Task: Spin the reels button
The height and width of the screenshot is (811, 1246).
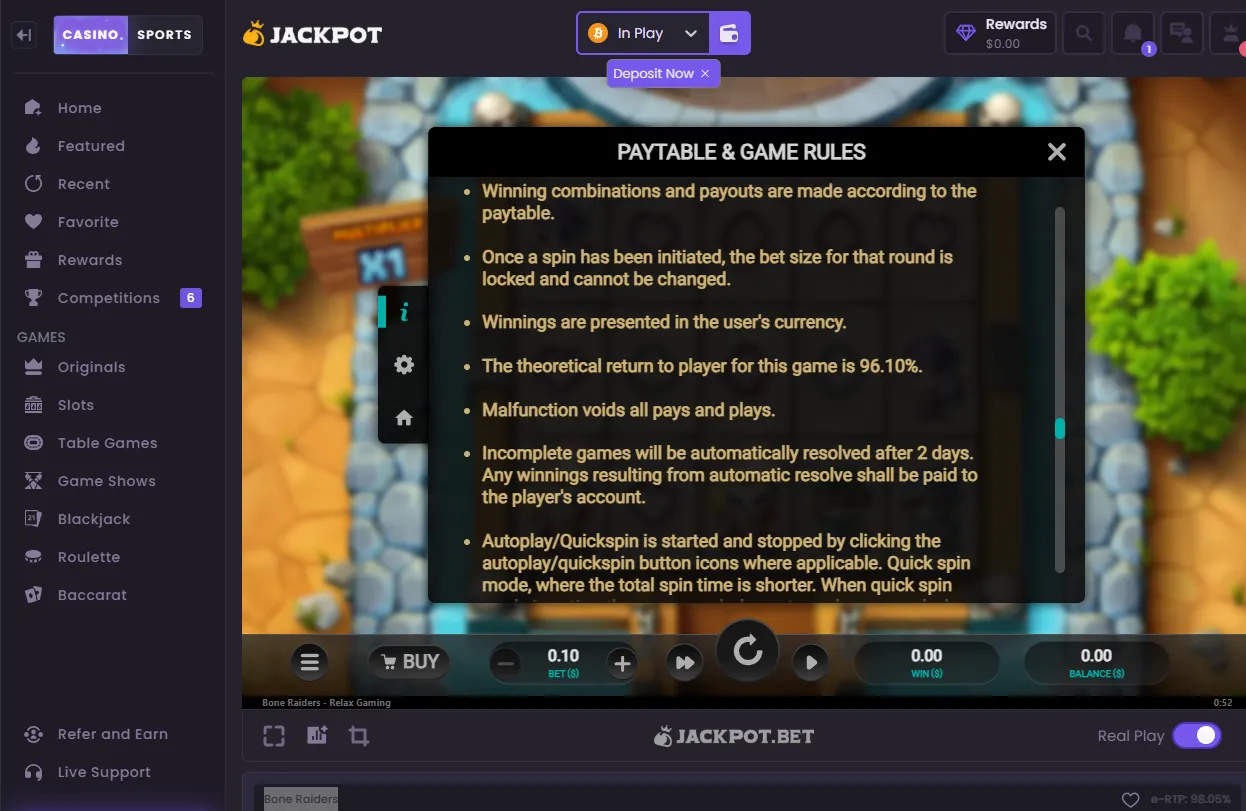Action: pos(747,652)
